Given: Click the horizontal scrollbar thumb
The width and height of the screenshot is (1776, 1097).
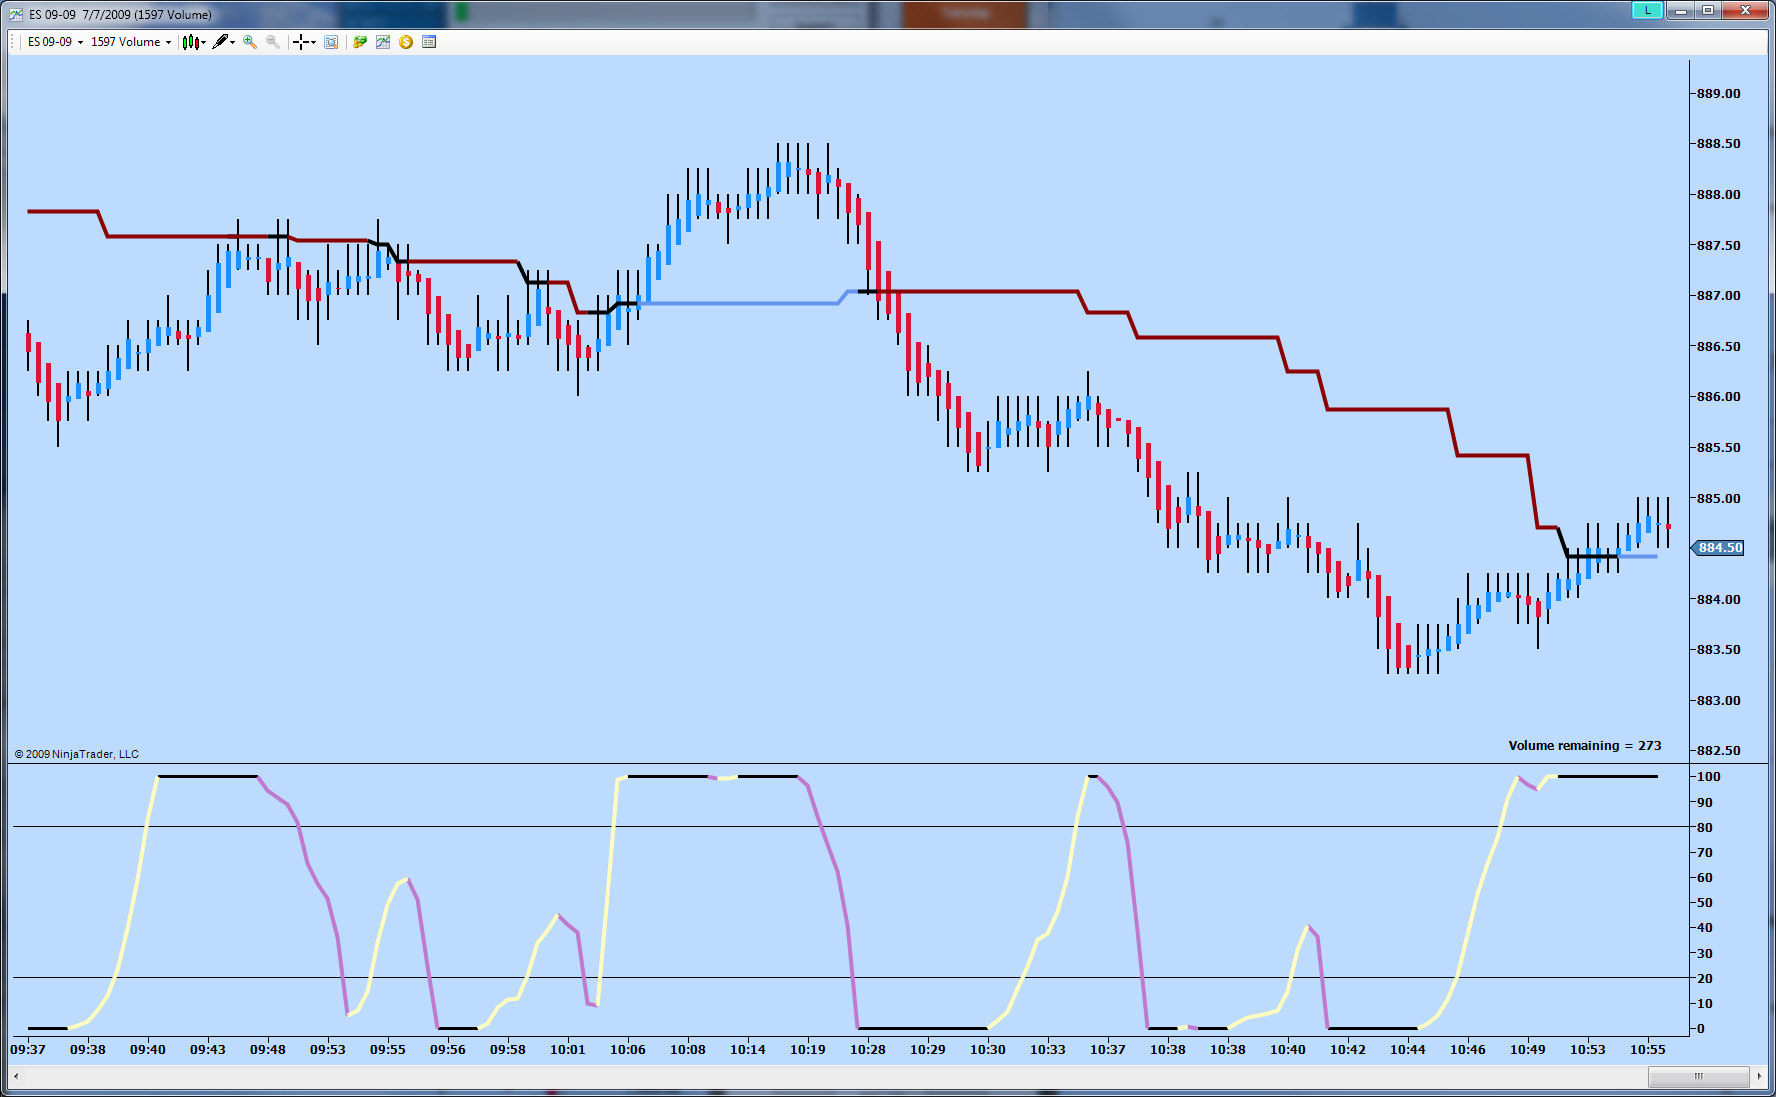Looking at the screenshot, I should click(x=1698, y=1076).
